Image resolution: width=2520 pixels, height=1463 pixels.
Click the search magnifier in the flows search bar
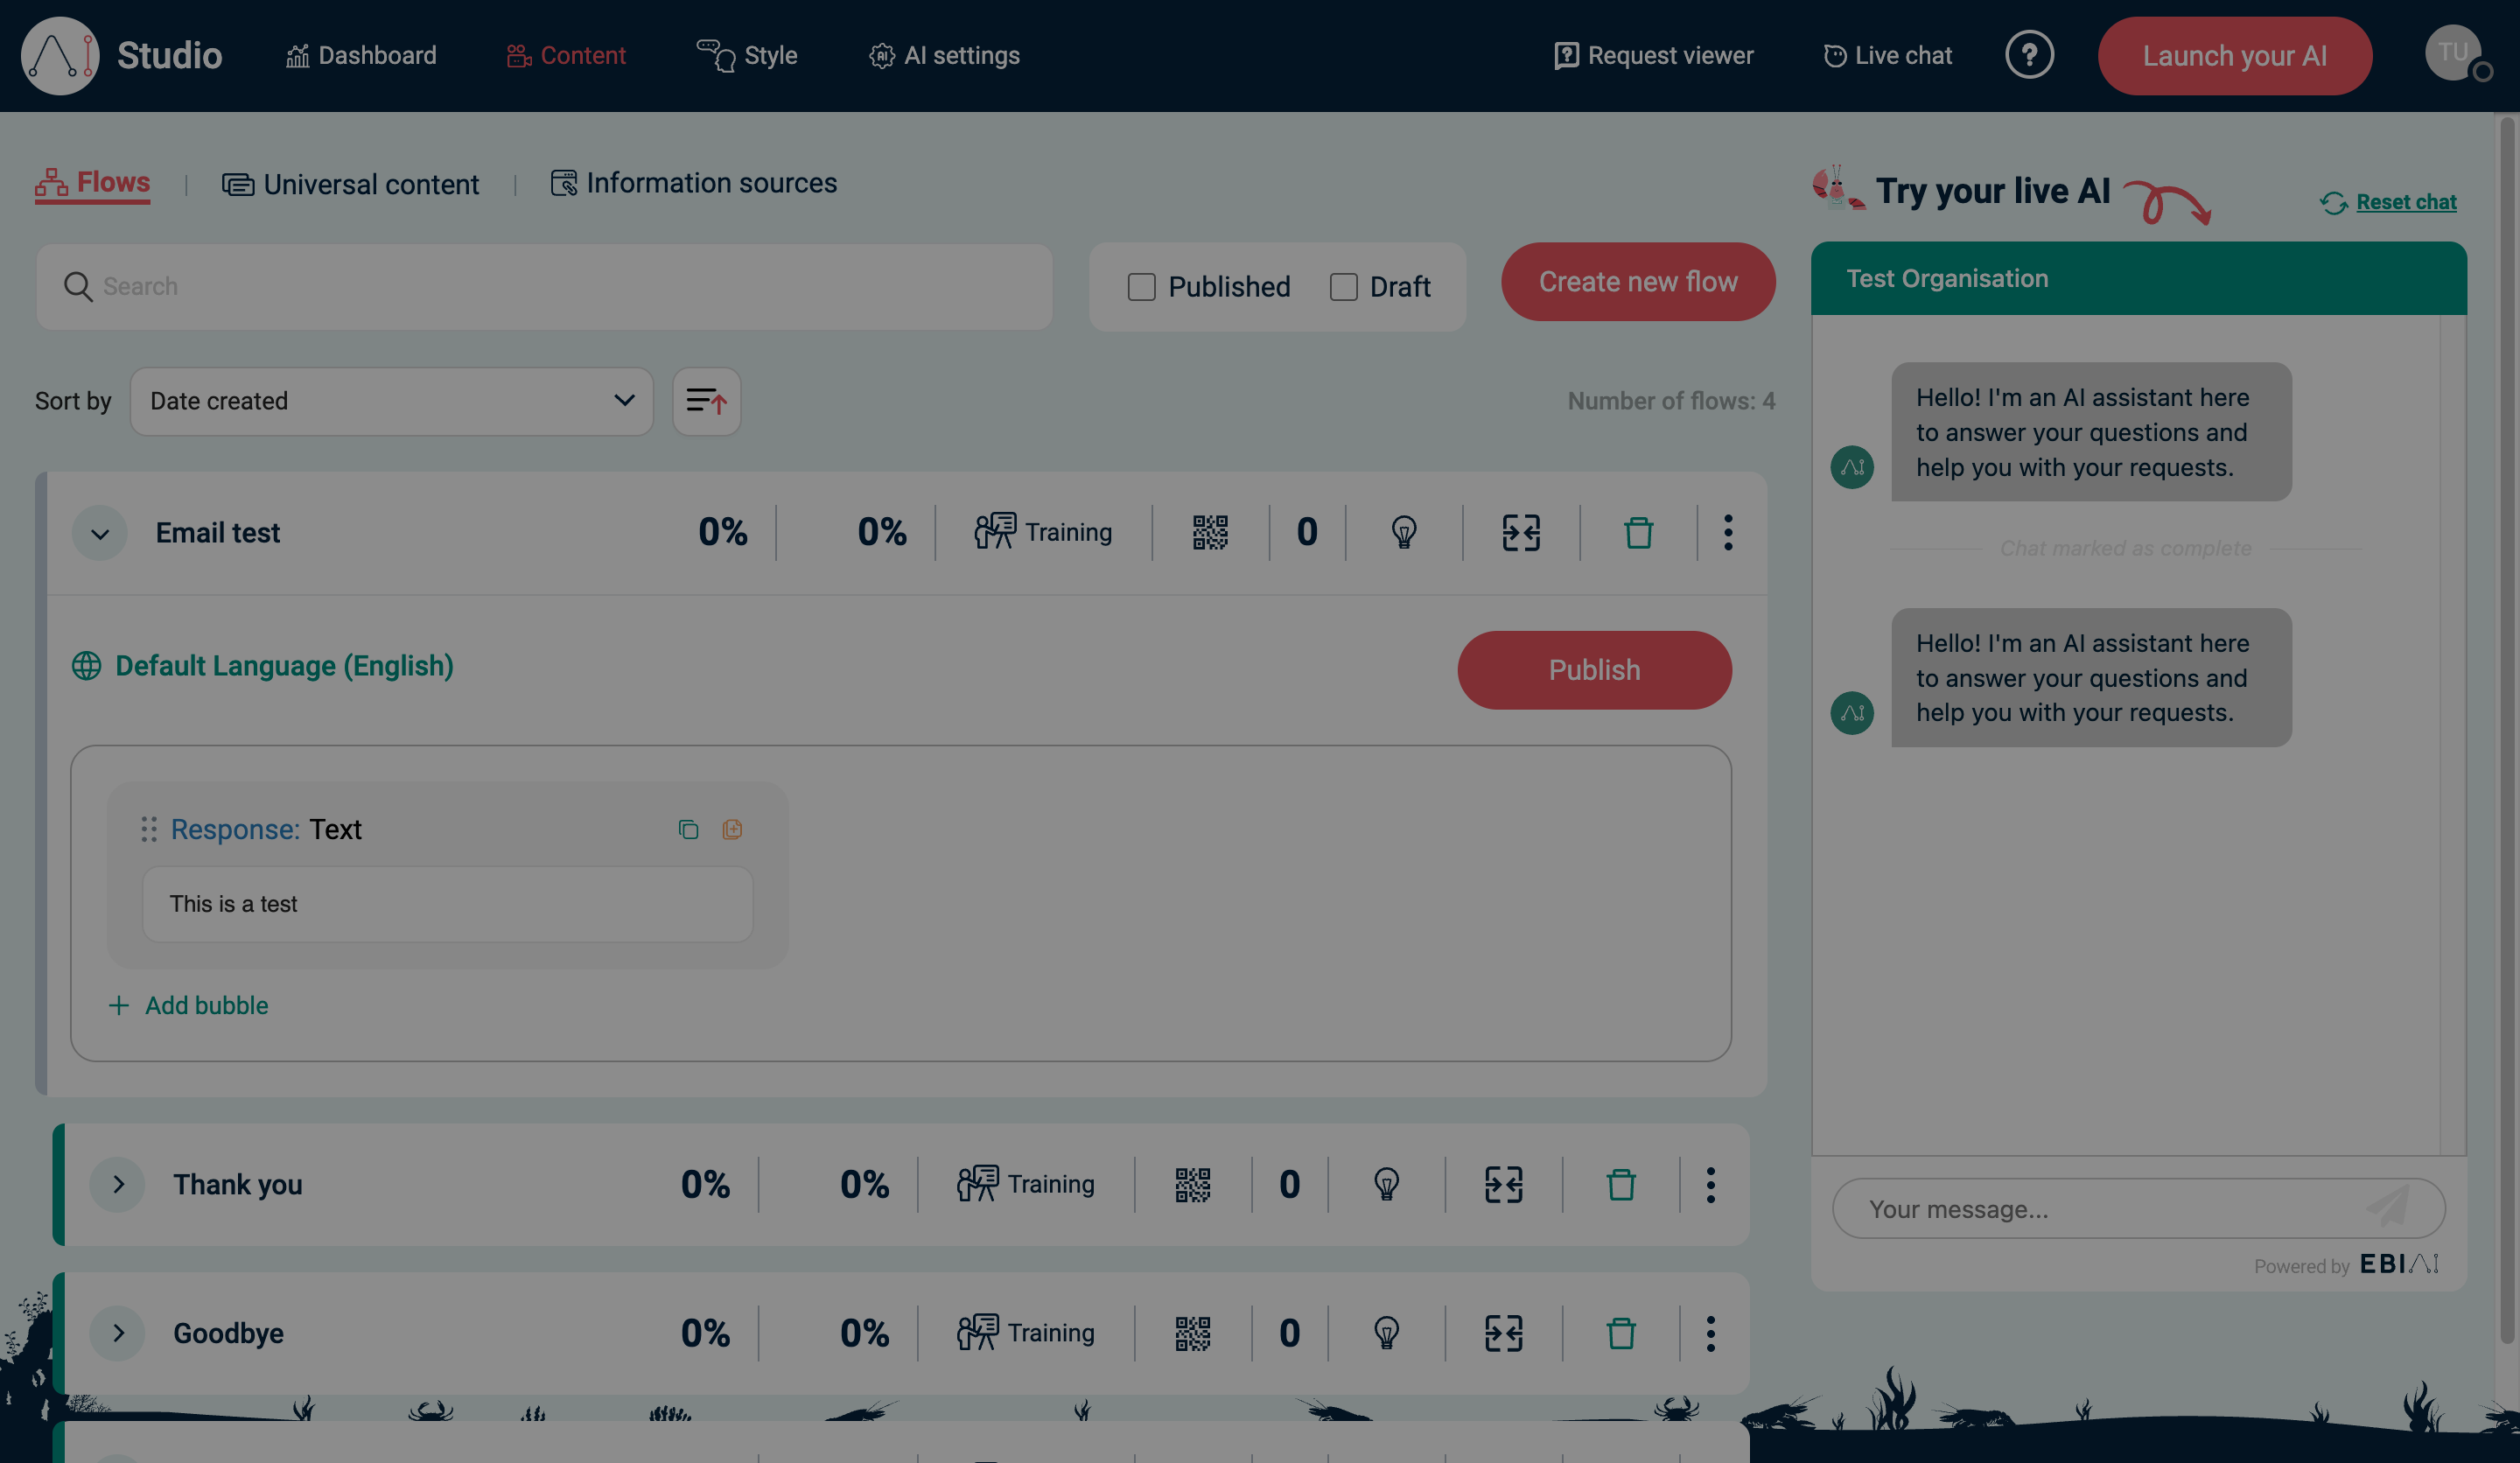pos(78,286)
